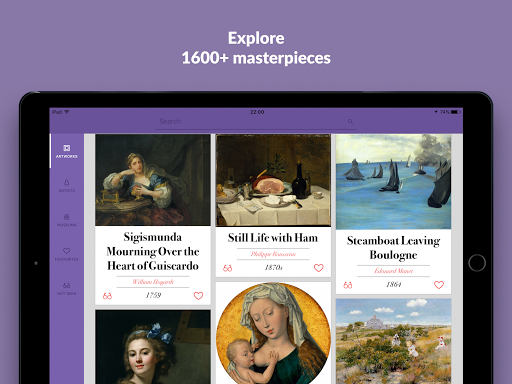
Task: Show the Not Seen glasses section
Action: [67, 289]
